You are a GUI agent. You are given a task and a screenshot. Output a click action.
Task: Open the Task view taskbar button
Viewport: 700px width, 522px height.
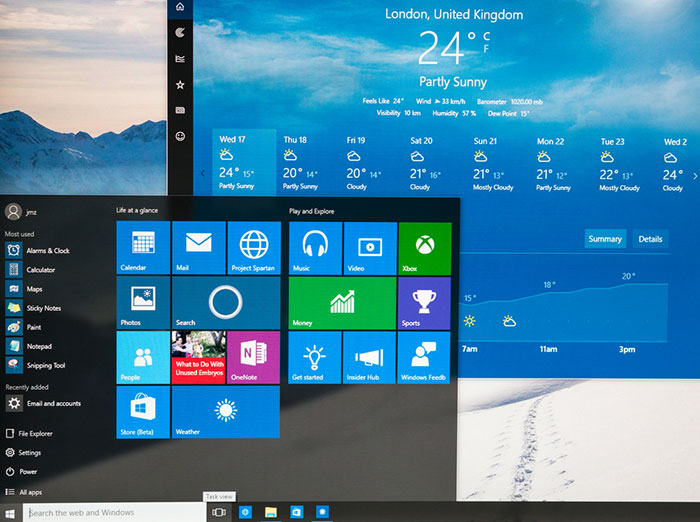click(x=218, y=512)
